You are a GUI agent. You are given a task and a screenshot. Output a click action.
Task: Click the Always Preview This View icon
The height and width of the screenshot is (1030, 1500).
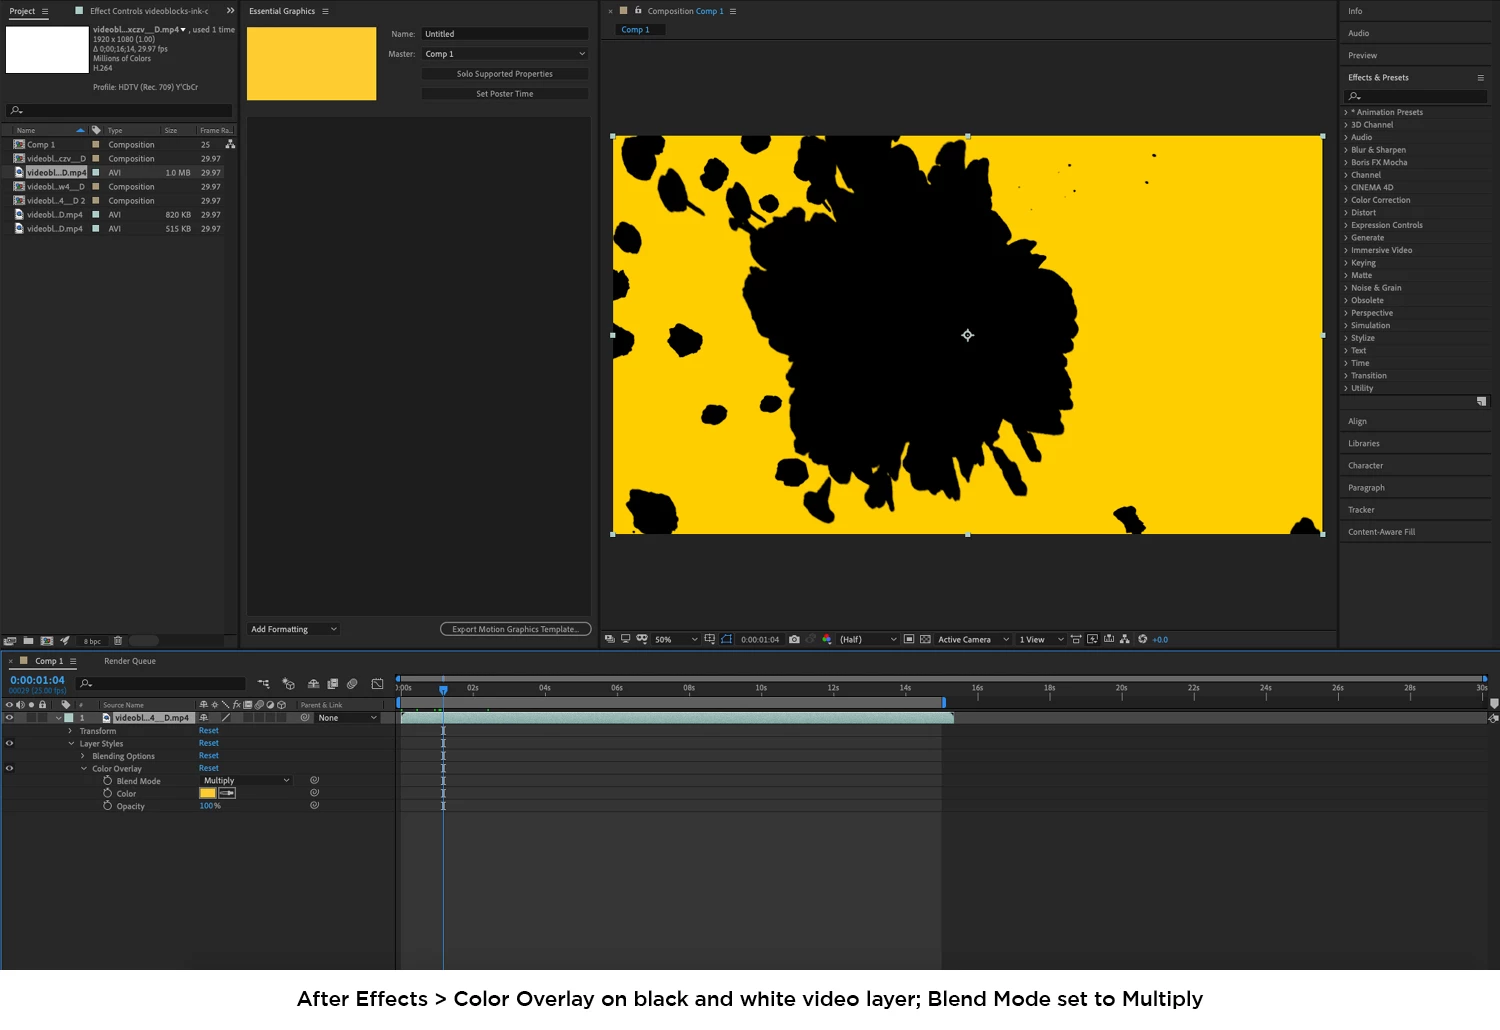pyautogui.click(x=609, y=639)
